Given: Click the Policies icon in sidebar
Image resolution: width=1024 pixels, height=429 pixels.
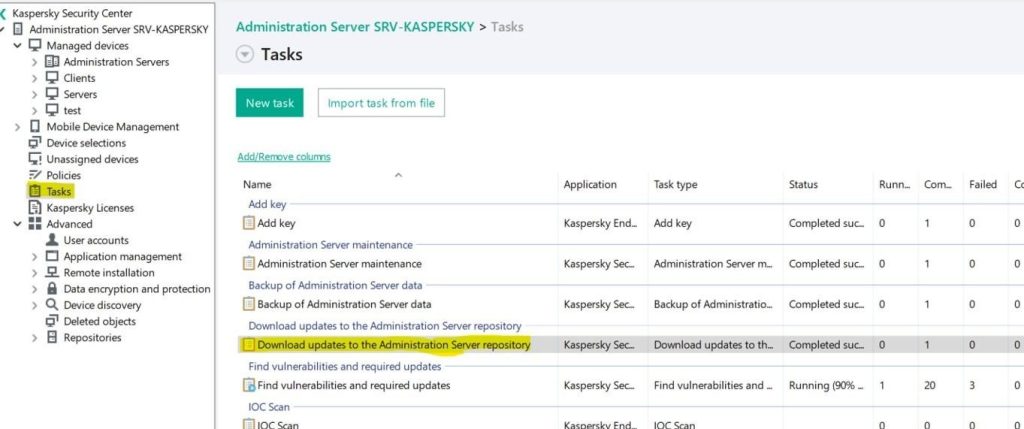Looking at the screenshot, I should 35,175.
